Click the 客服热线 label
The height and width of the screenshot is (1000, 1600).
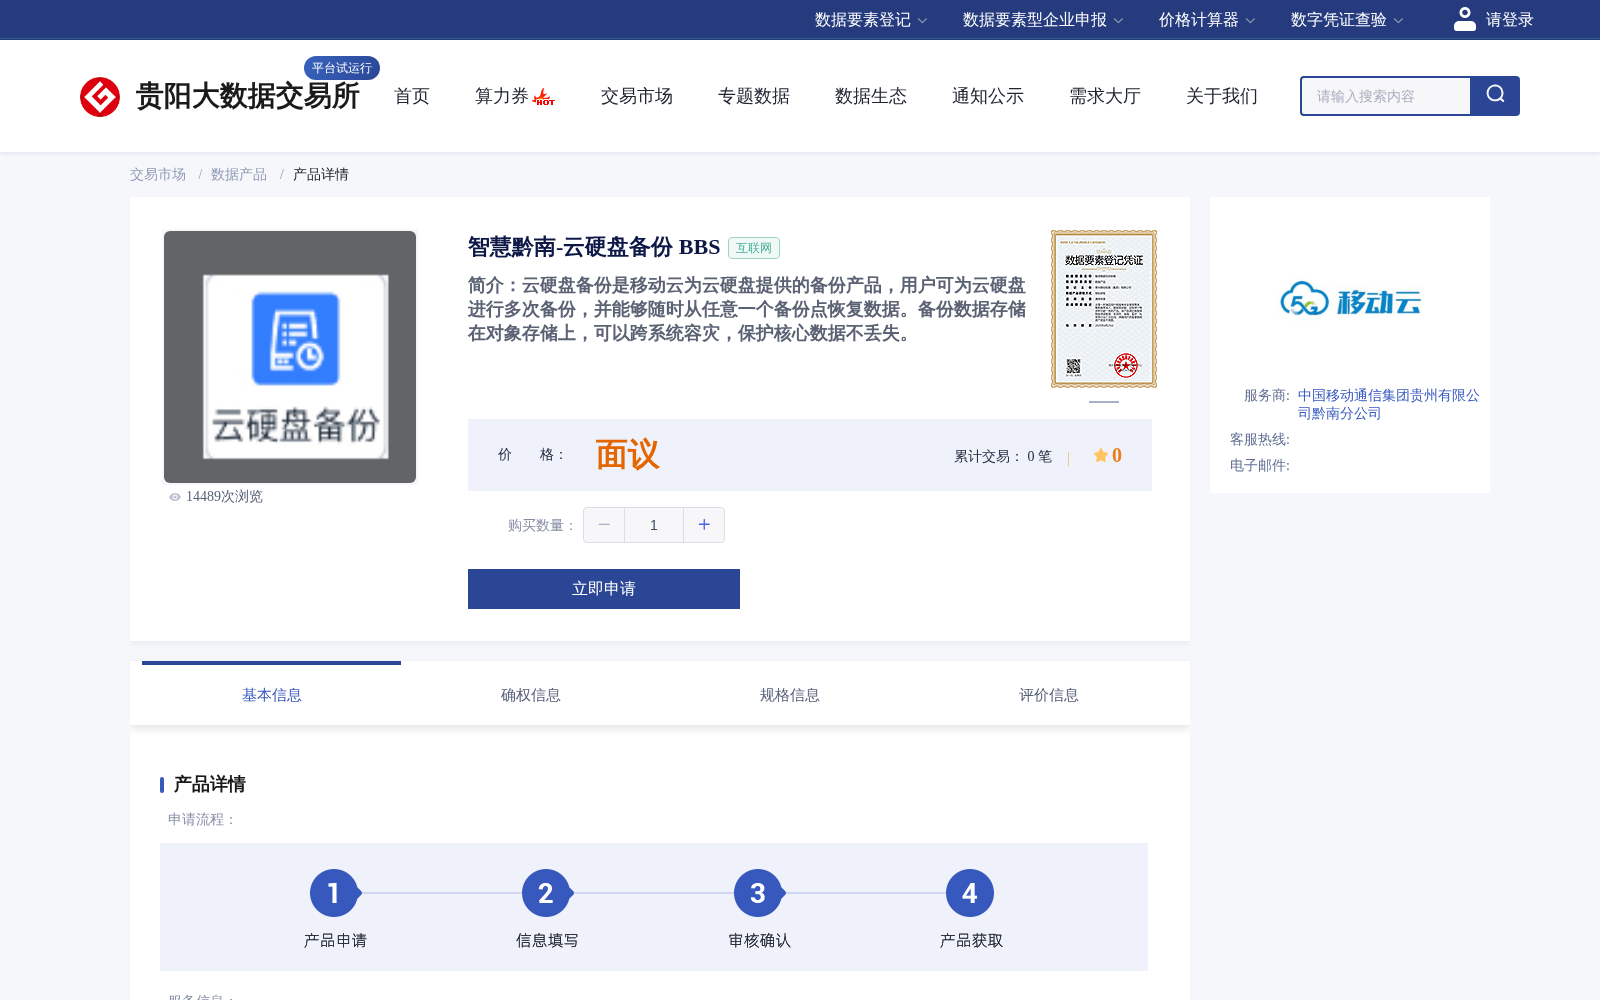tap(1260, 439)
